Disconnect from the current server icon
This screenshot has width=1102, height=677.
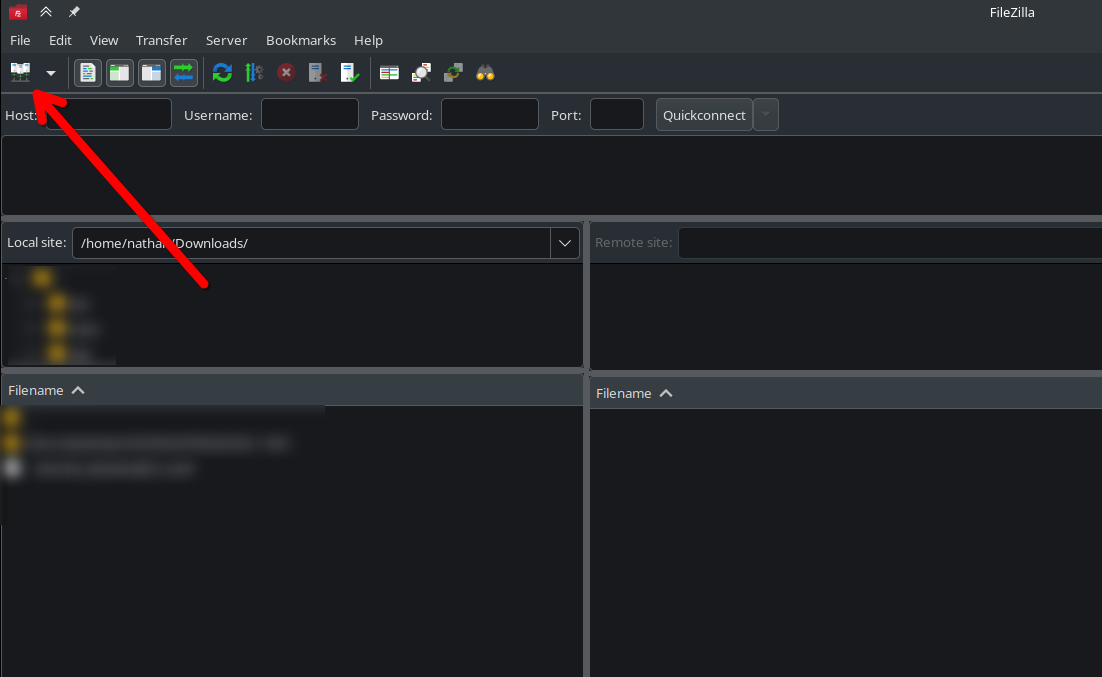point(318,72)
